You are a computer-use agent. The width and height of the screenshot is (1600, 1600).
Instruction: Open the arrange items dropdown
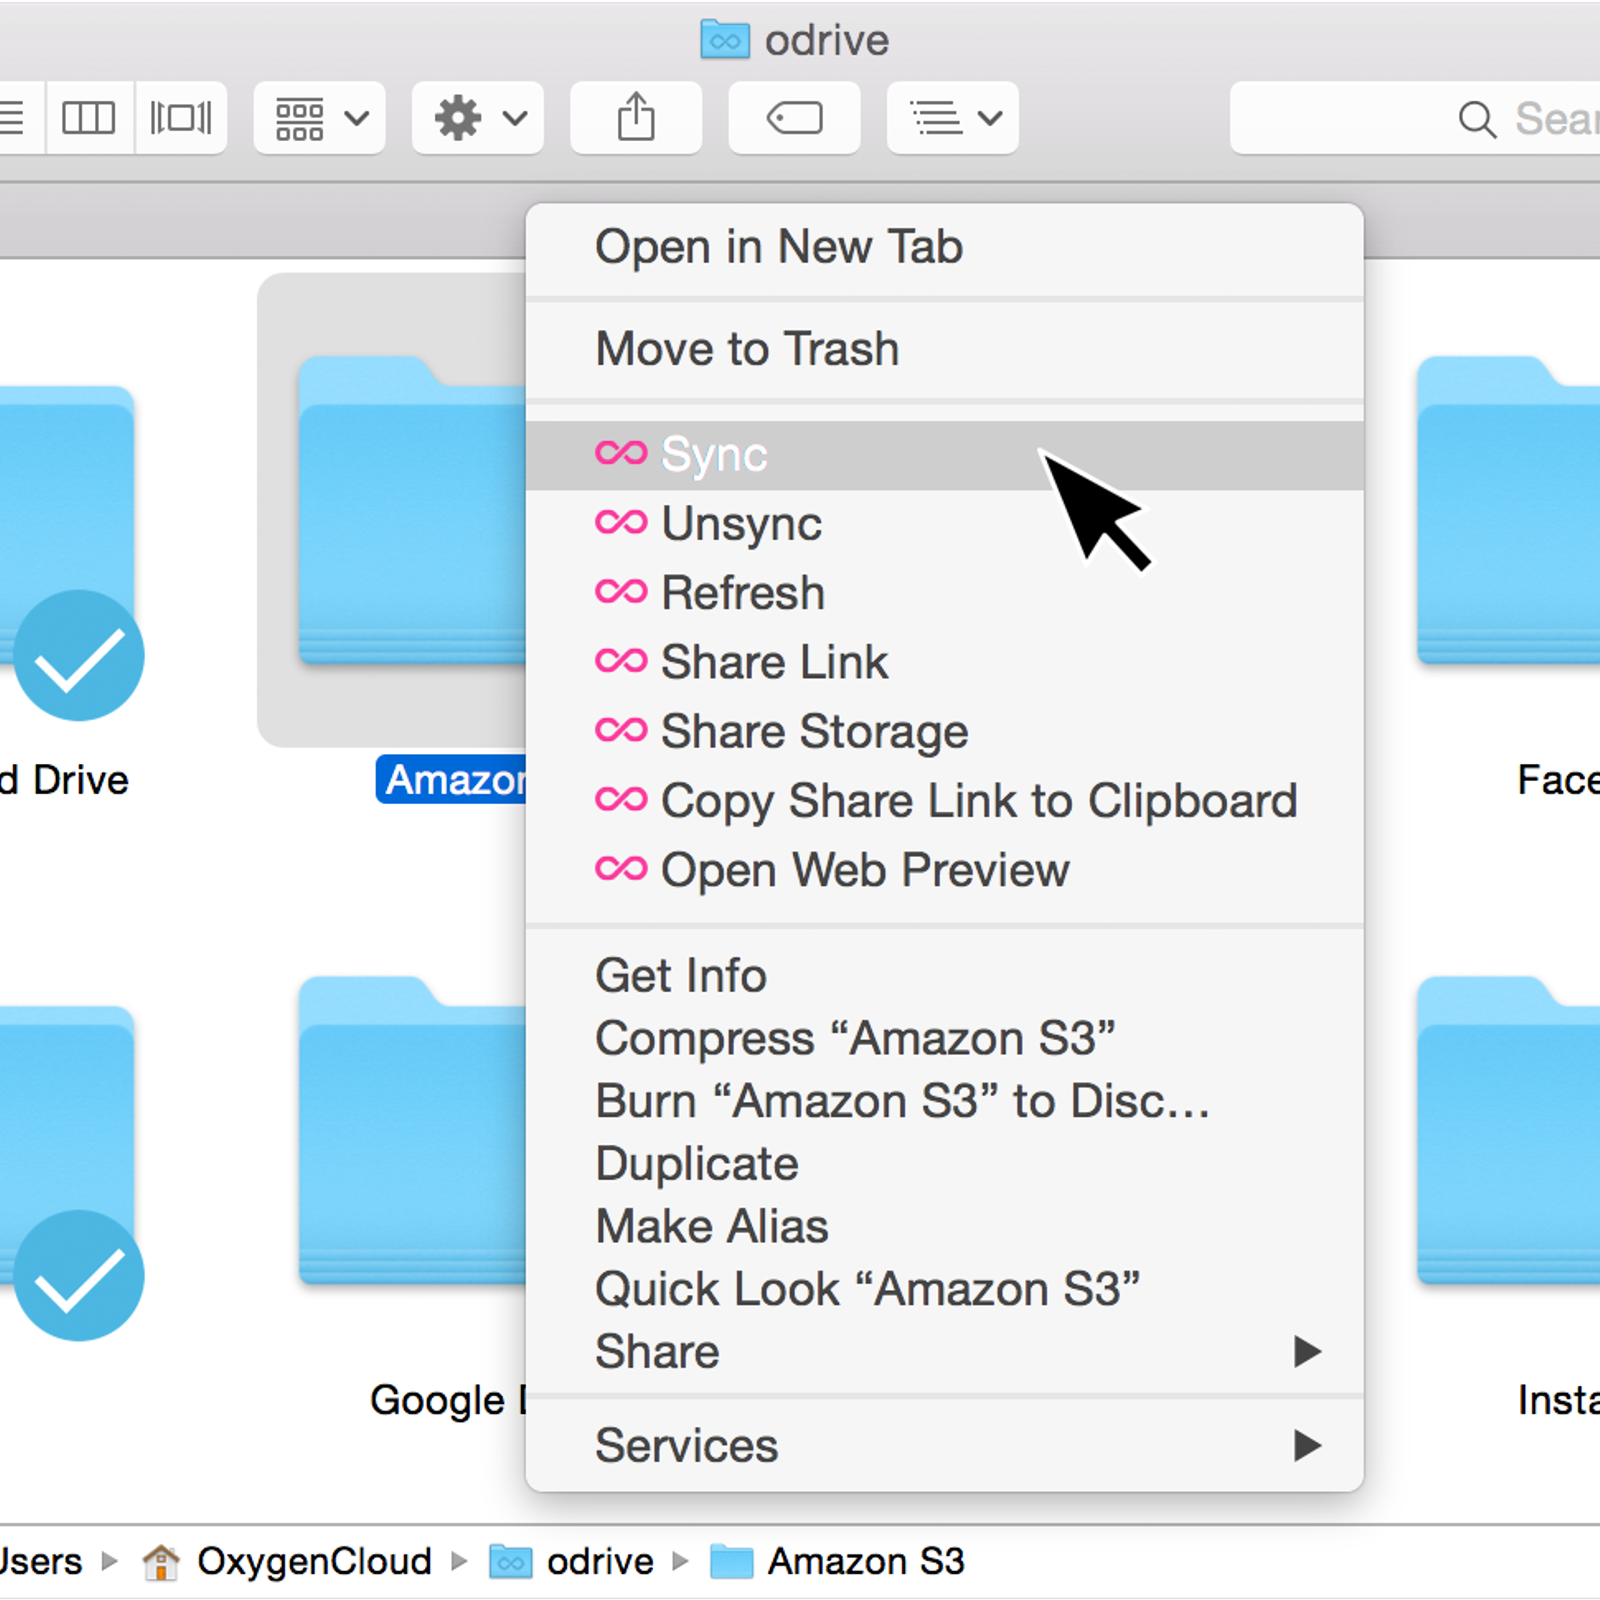[319, 118]
